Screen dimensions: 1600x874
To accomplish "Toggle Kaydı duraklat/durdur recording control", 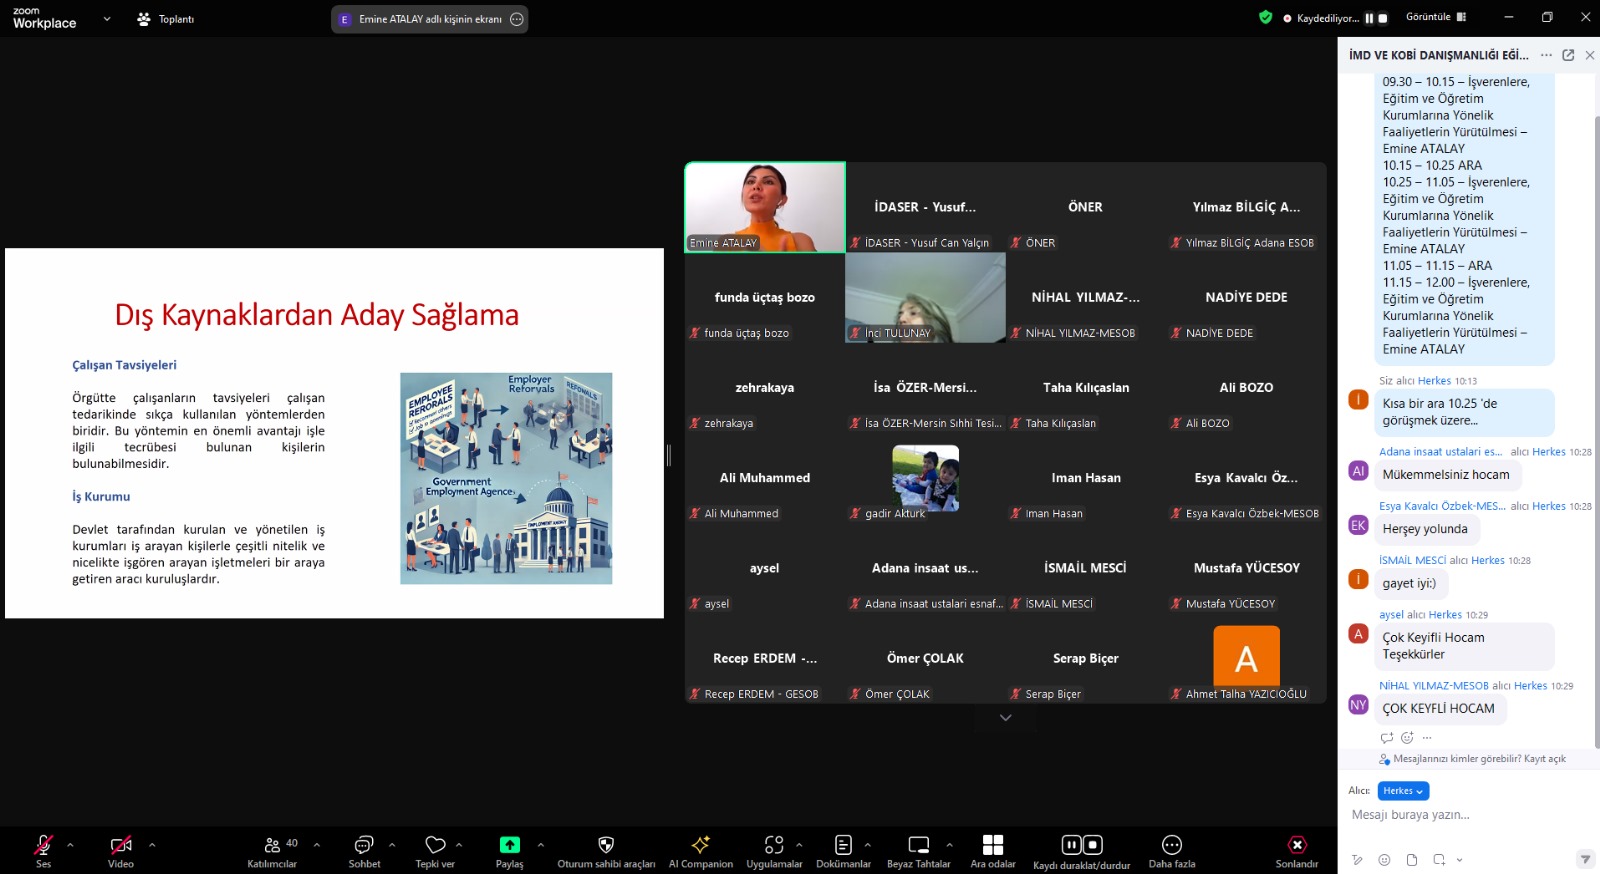I will point(1081,847).
